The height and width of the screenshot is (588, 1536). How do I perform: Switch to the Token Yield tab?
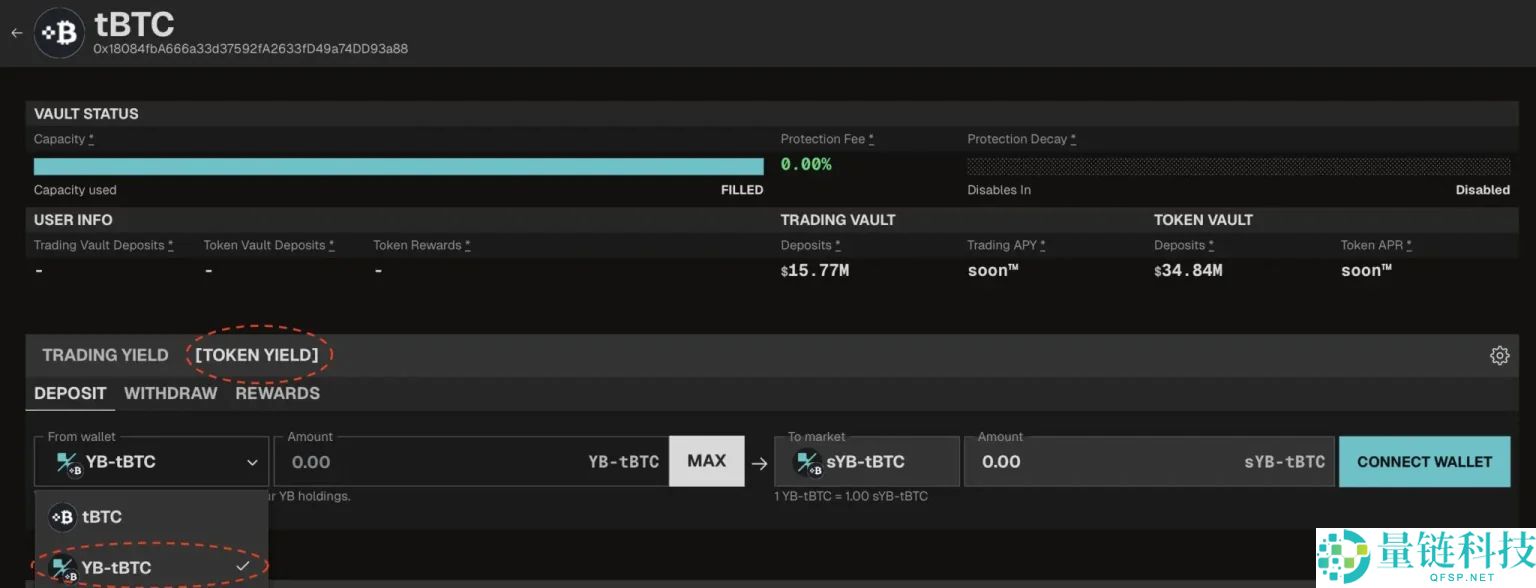(257, 355)
